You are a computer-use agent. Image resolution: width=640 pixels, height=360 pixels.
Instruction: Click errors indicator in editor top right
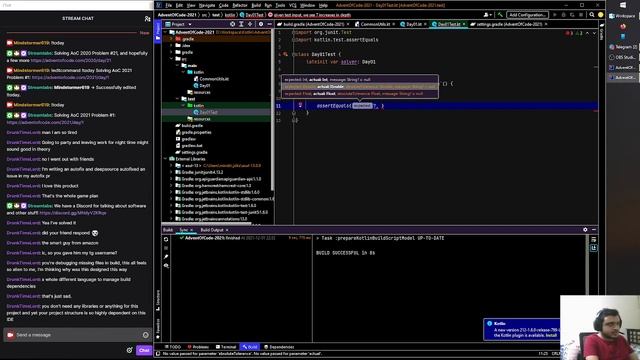pos(568,33)
